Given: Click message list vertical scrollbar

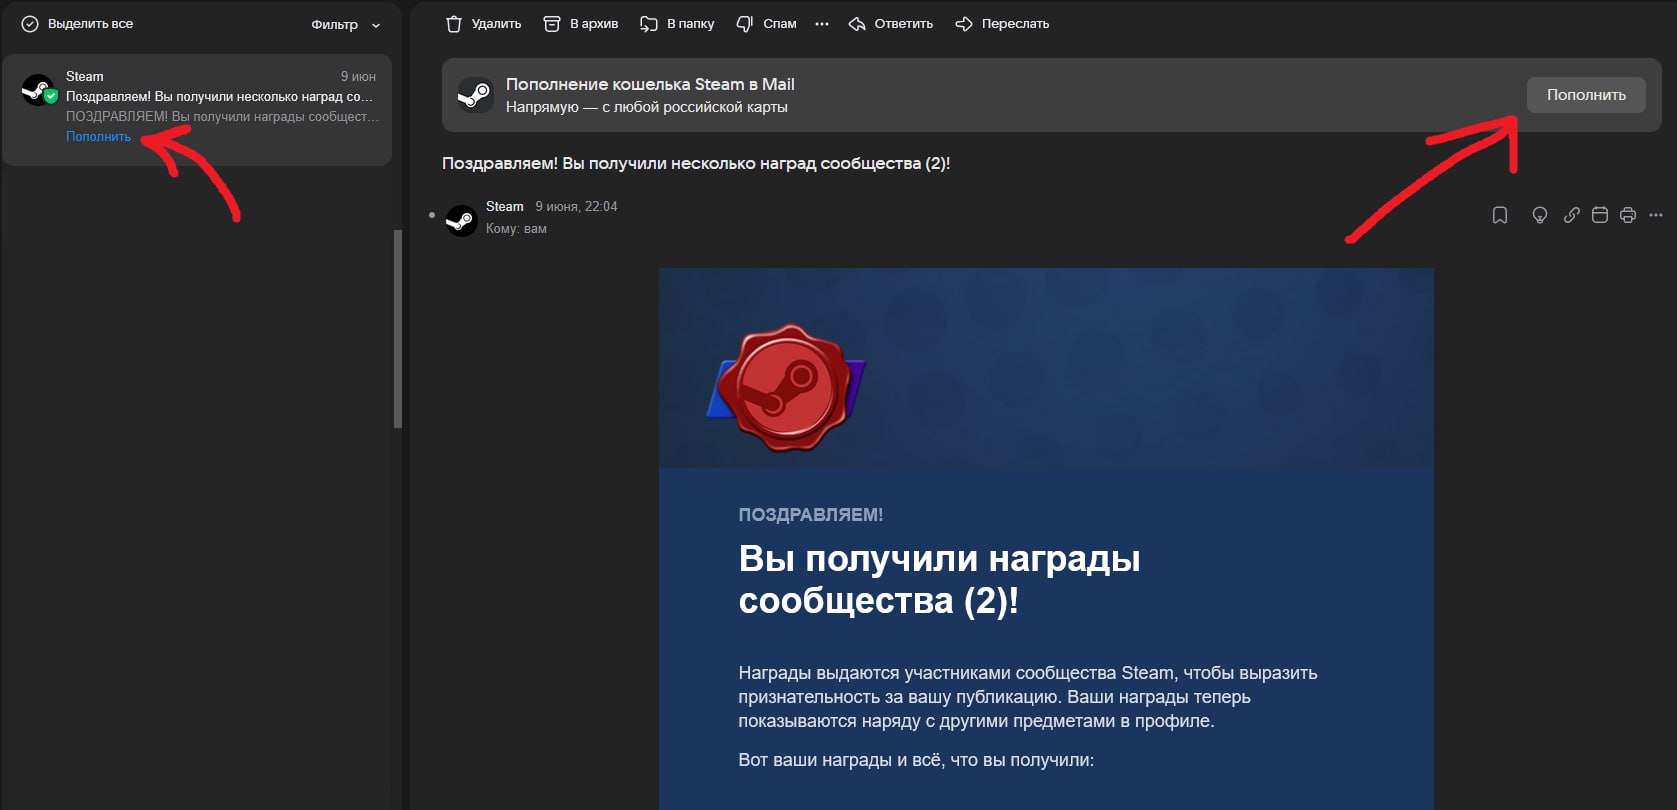Looking at the screenshot, I should click(398, 330).
